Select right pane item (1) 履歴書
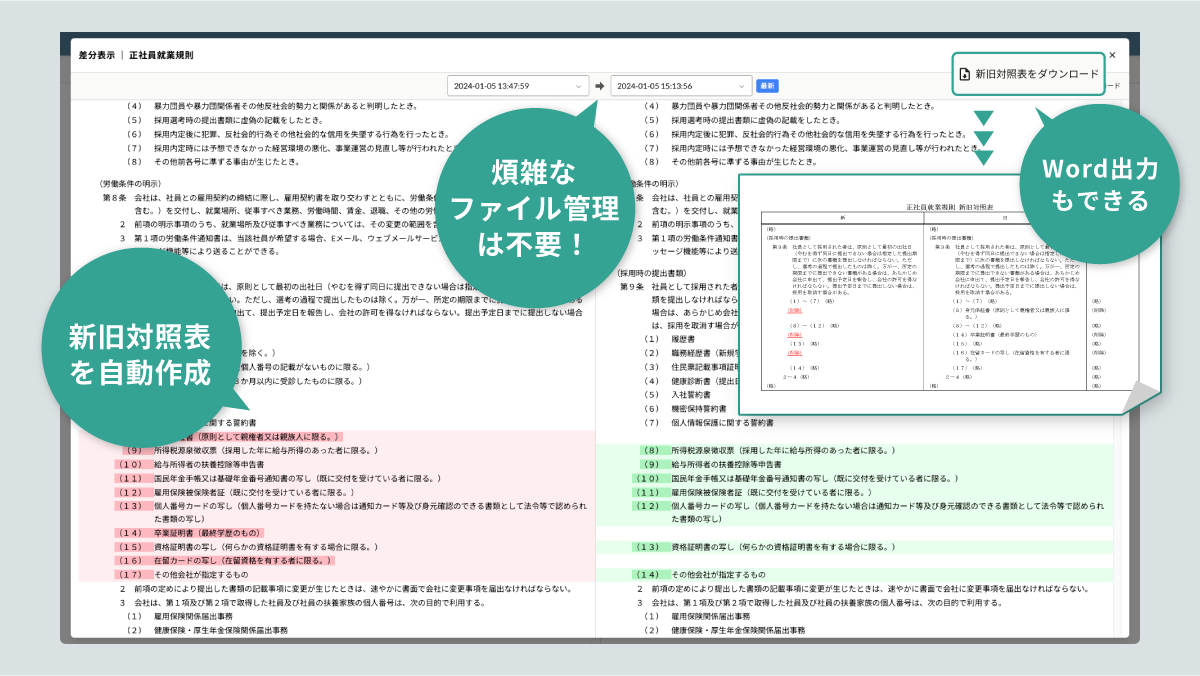The height and width of the screenshot is (676, 1200). click(x=669, y=339)
